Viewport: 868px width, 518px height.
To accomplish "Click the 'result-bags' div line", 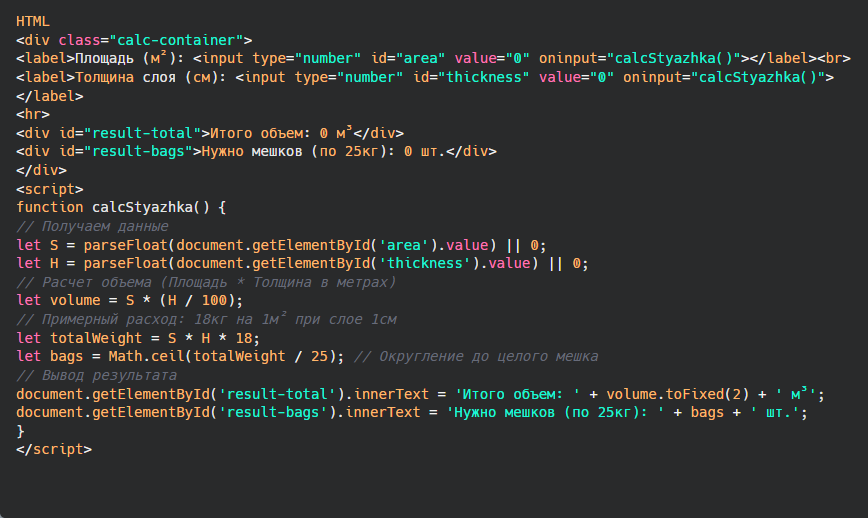I will click(x=256, y=152).
